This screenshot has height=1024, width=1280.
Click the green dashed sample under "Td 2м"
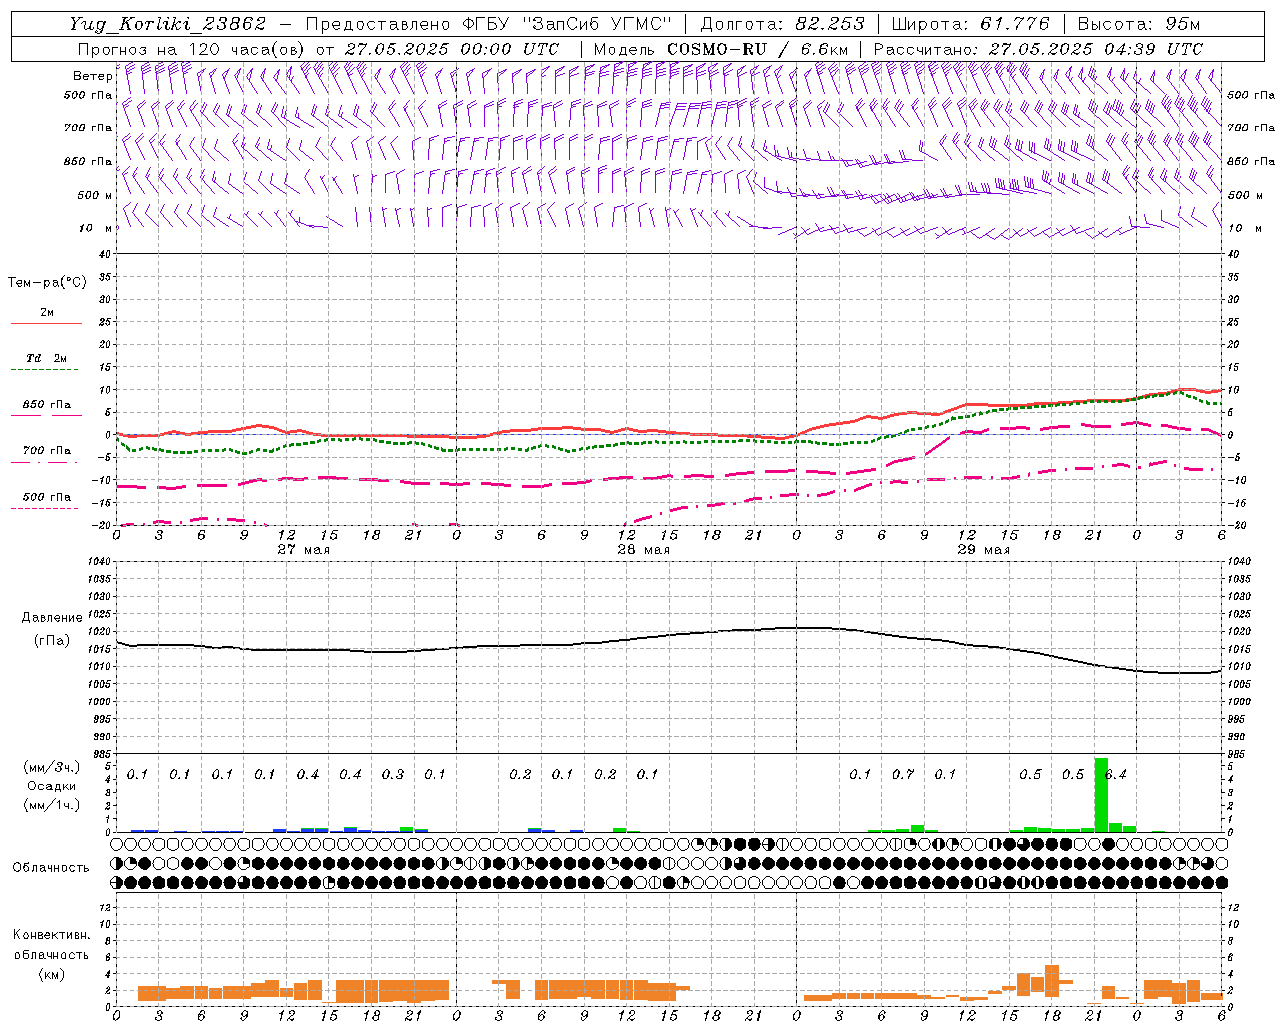pos(44,370)
